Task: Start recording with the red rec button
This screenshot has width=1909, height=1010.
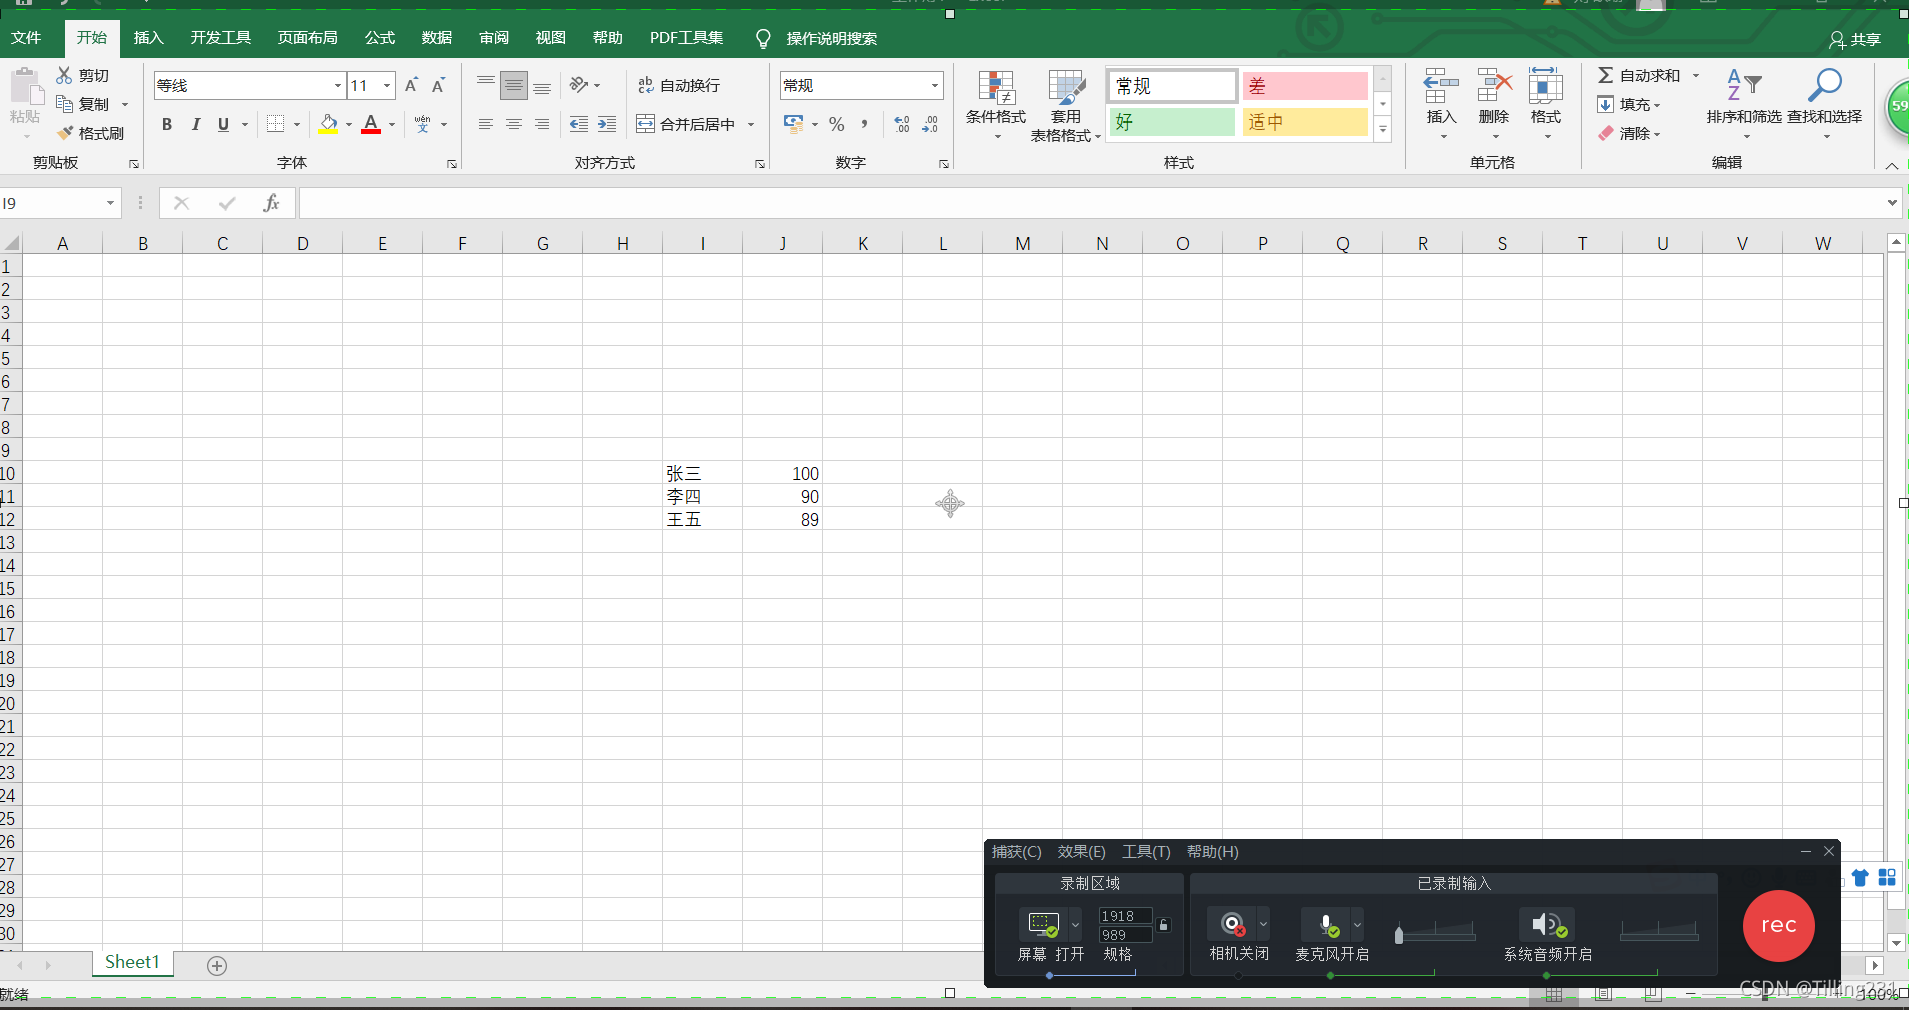Action: [1778, 926]
